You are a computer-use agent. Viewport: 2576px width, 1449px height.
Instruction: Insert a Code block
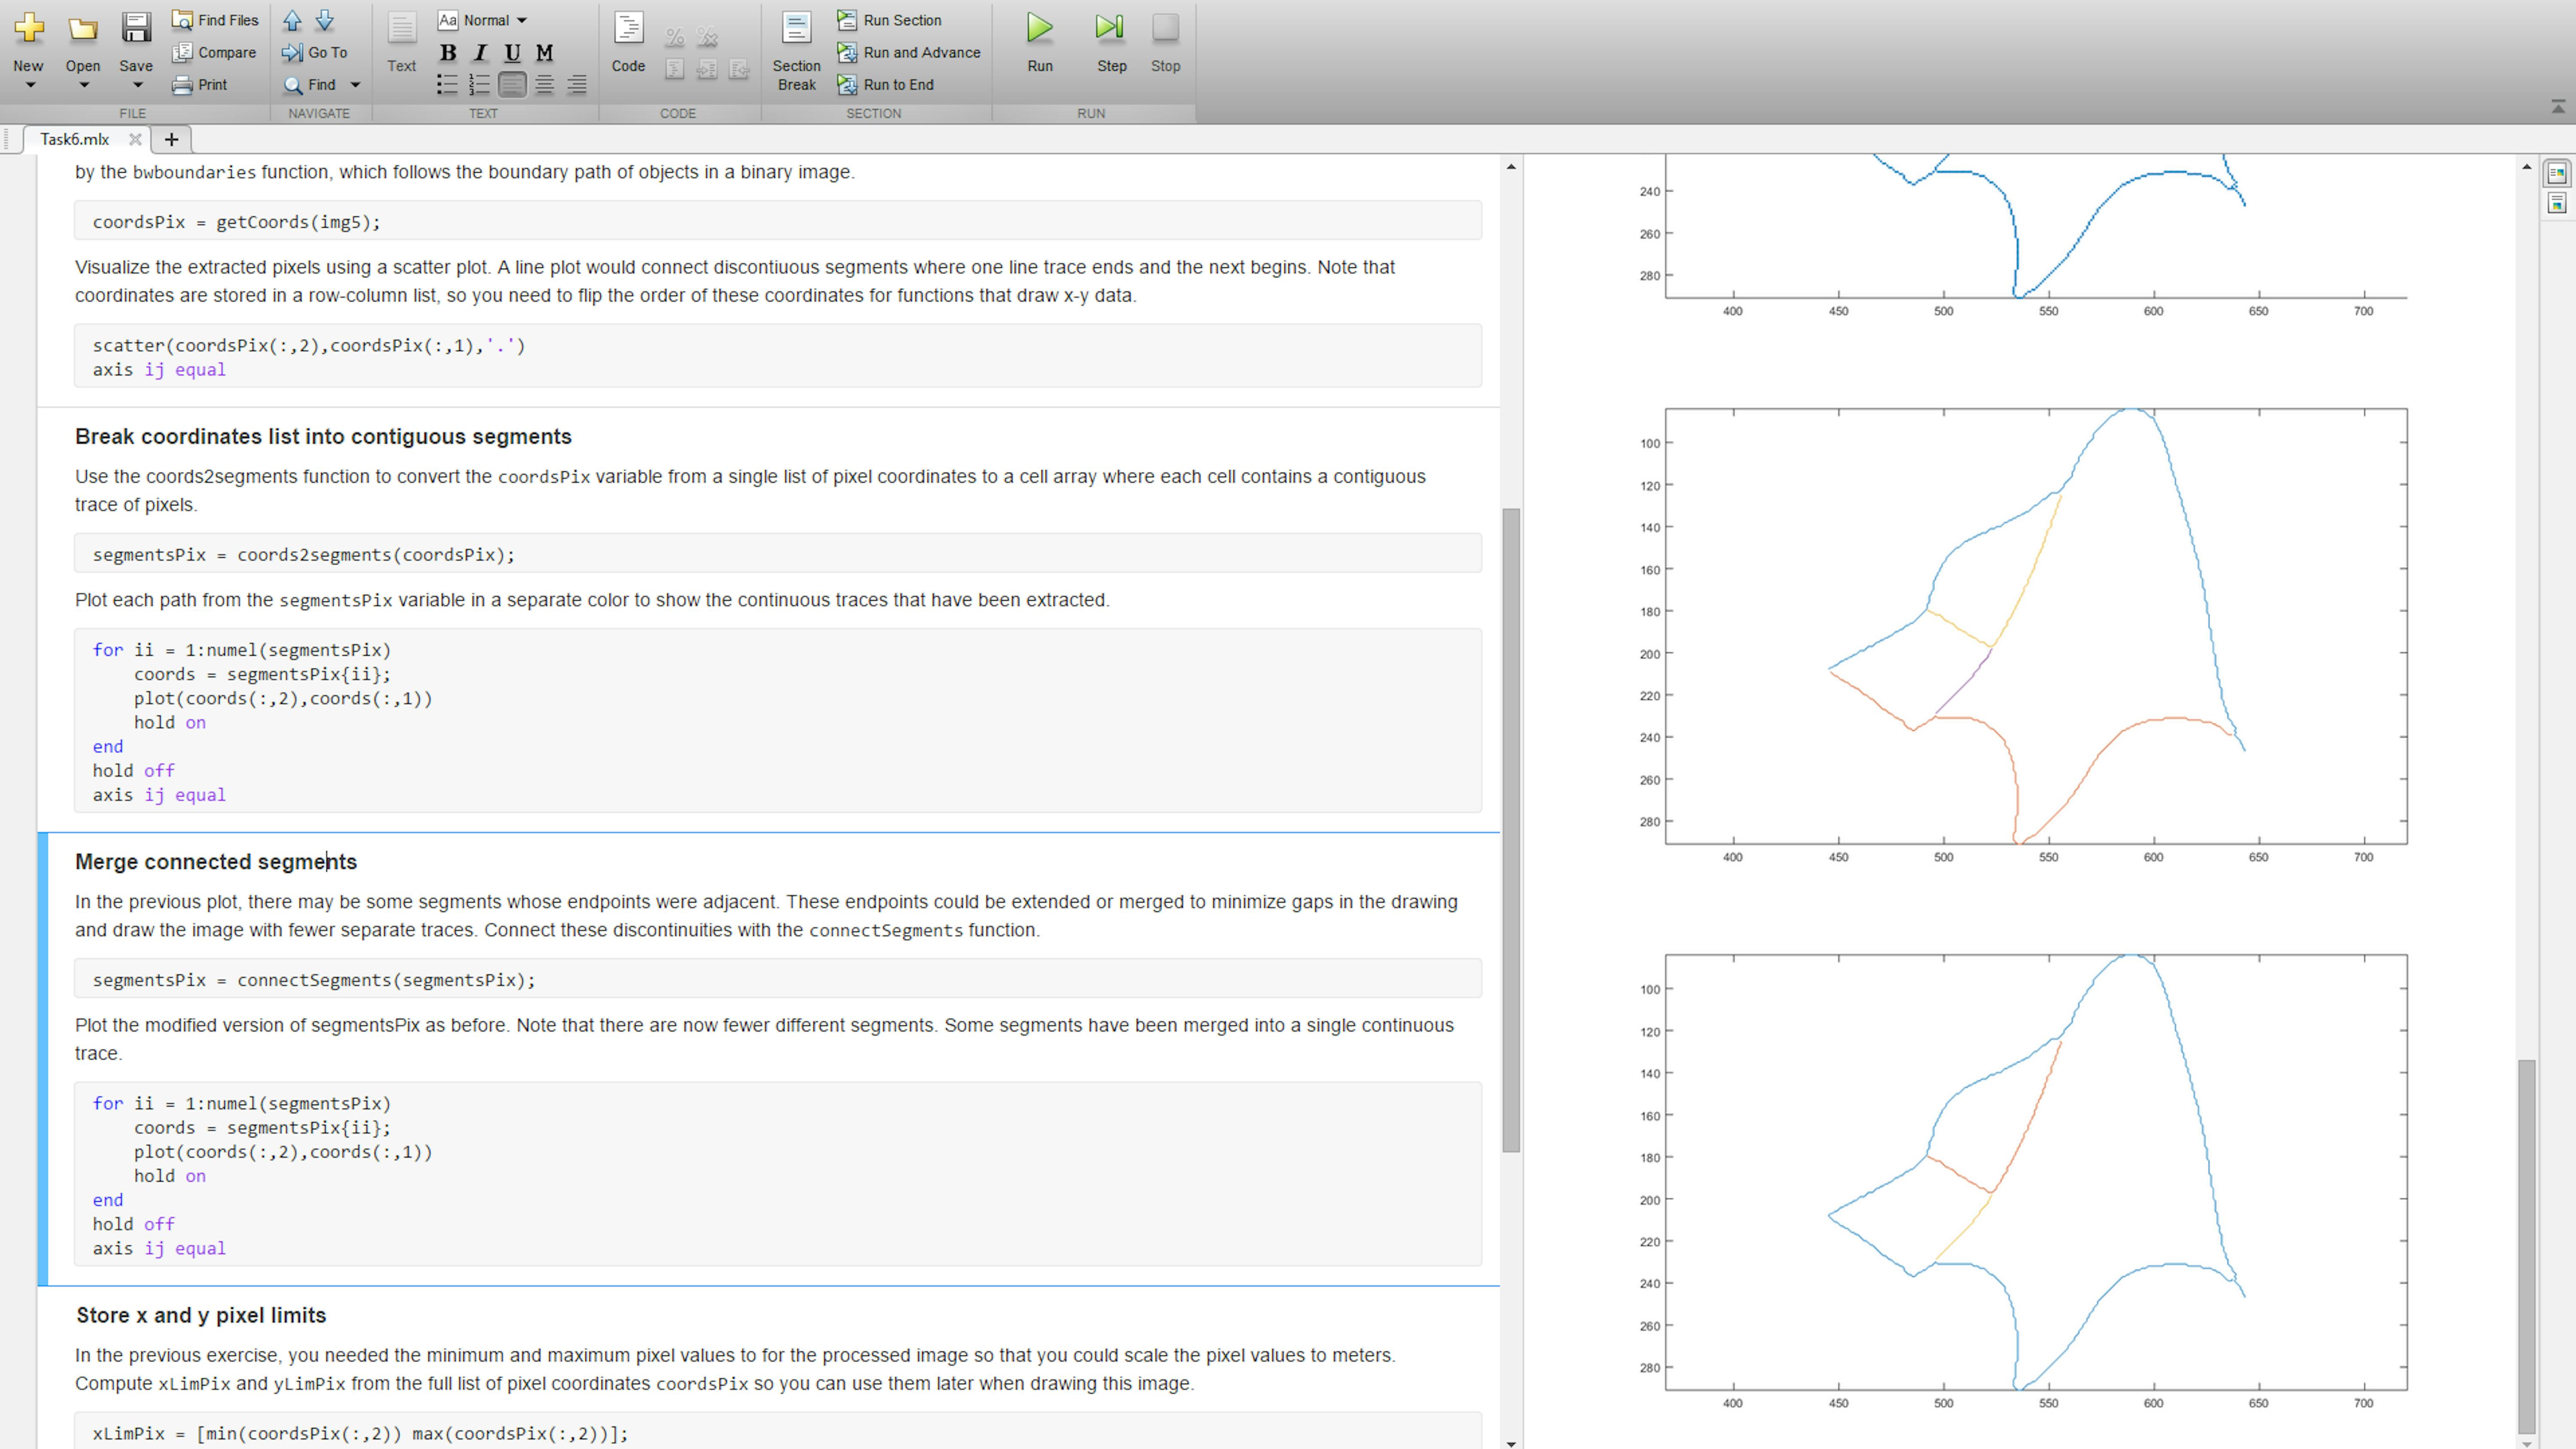[628, 43]
